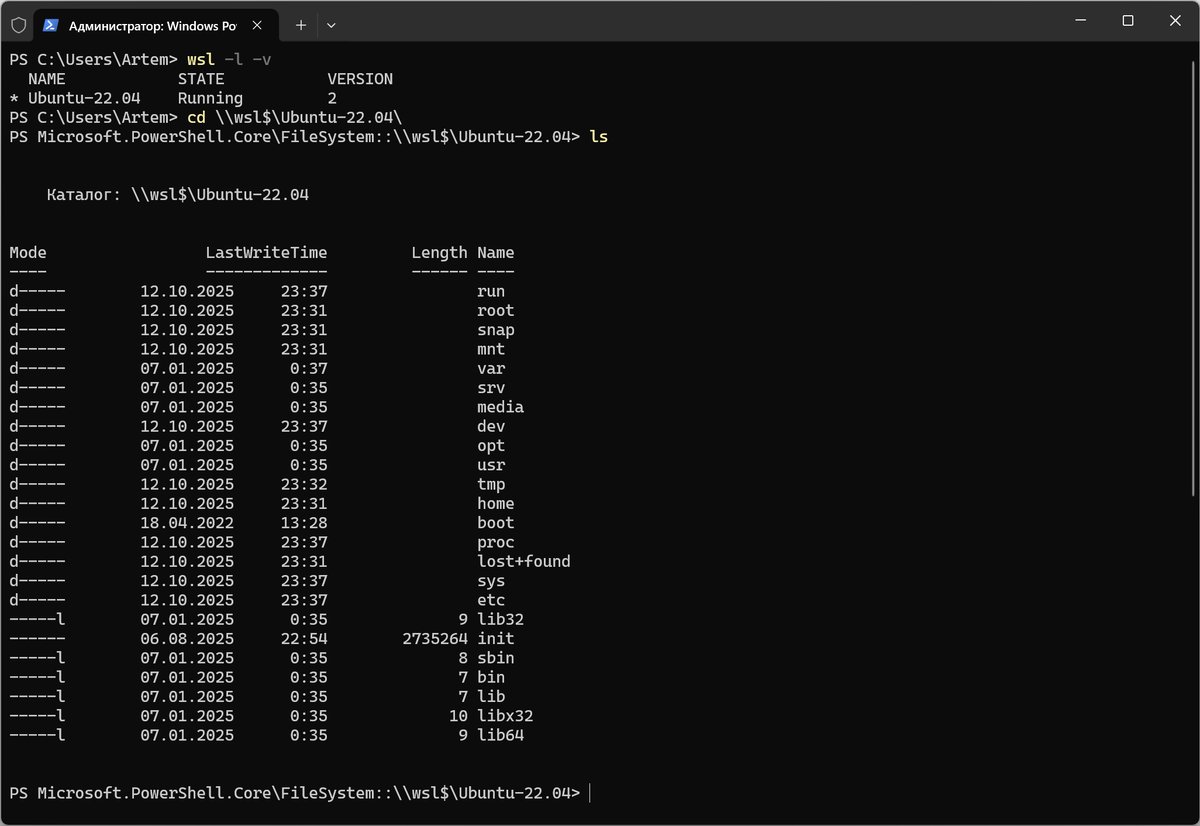This screenshot has width=1200, height=826.
Task: Click the empty title bar drag area
Action: (x=700, y=22)
